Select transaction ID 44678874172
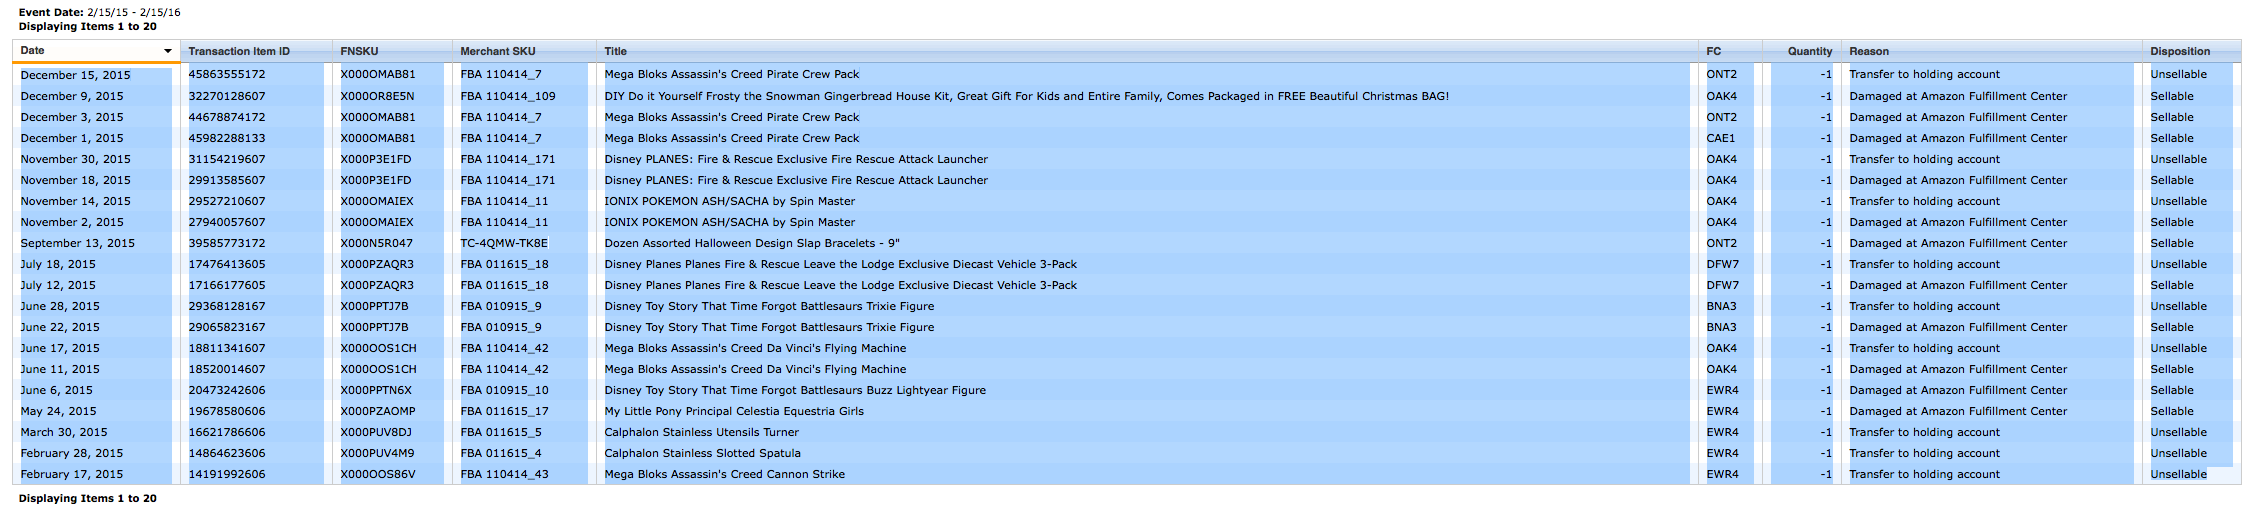The height and width of the screenshot is (512, 2261). pos(227,117)
